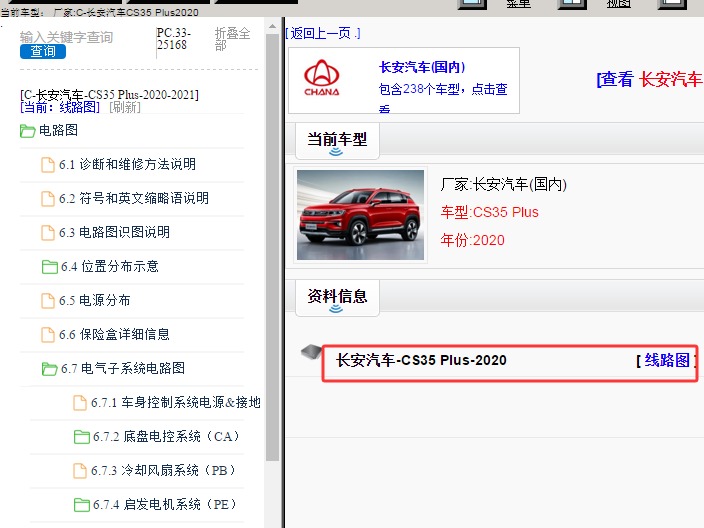Click the CHANA Changan logo
This screenshot has width=704, height=528.
click(322, 79)
